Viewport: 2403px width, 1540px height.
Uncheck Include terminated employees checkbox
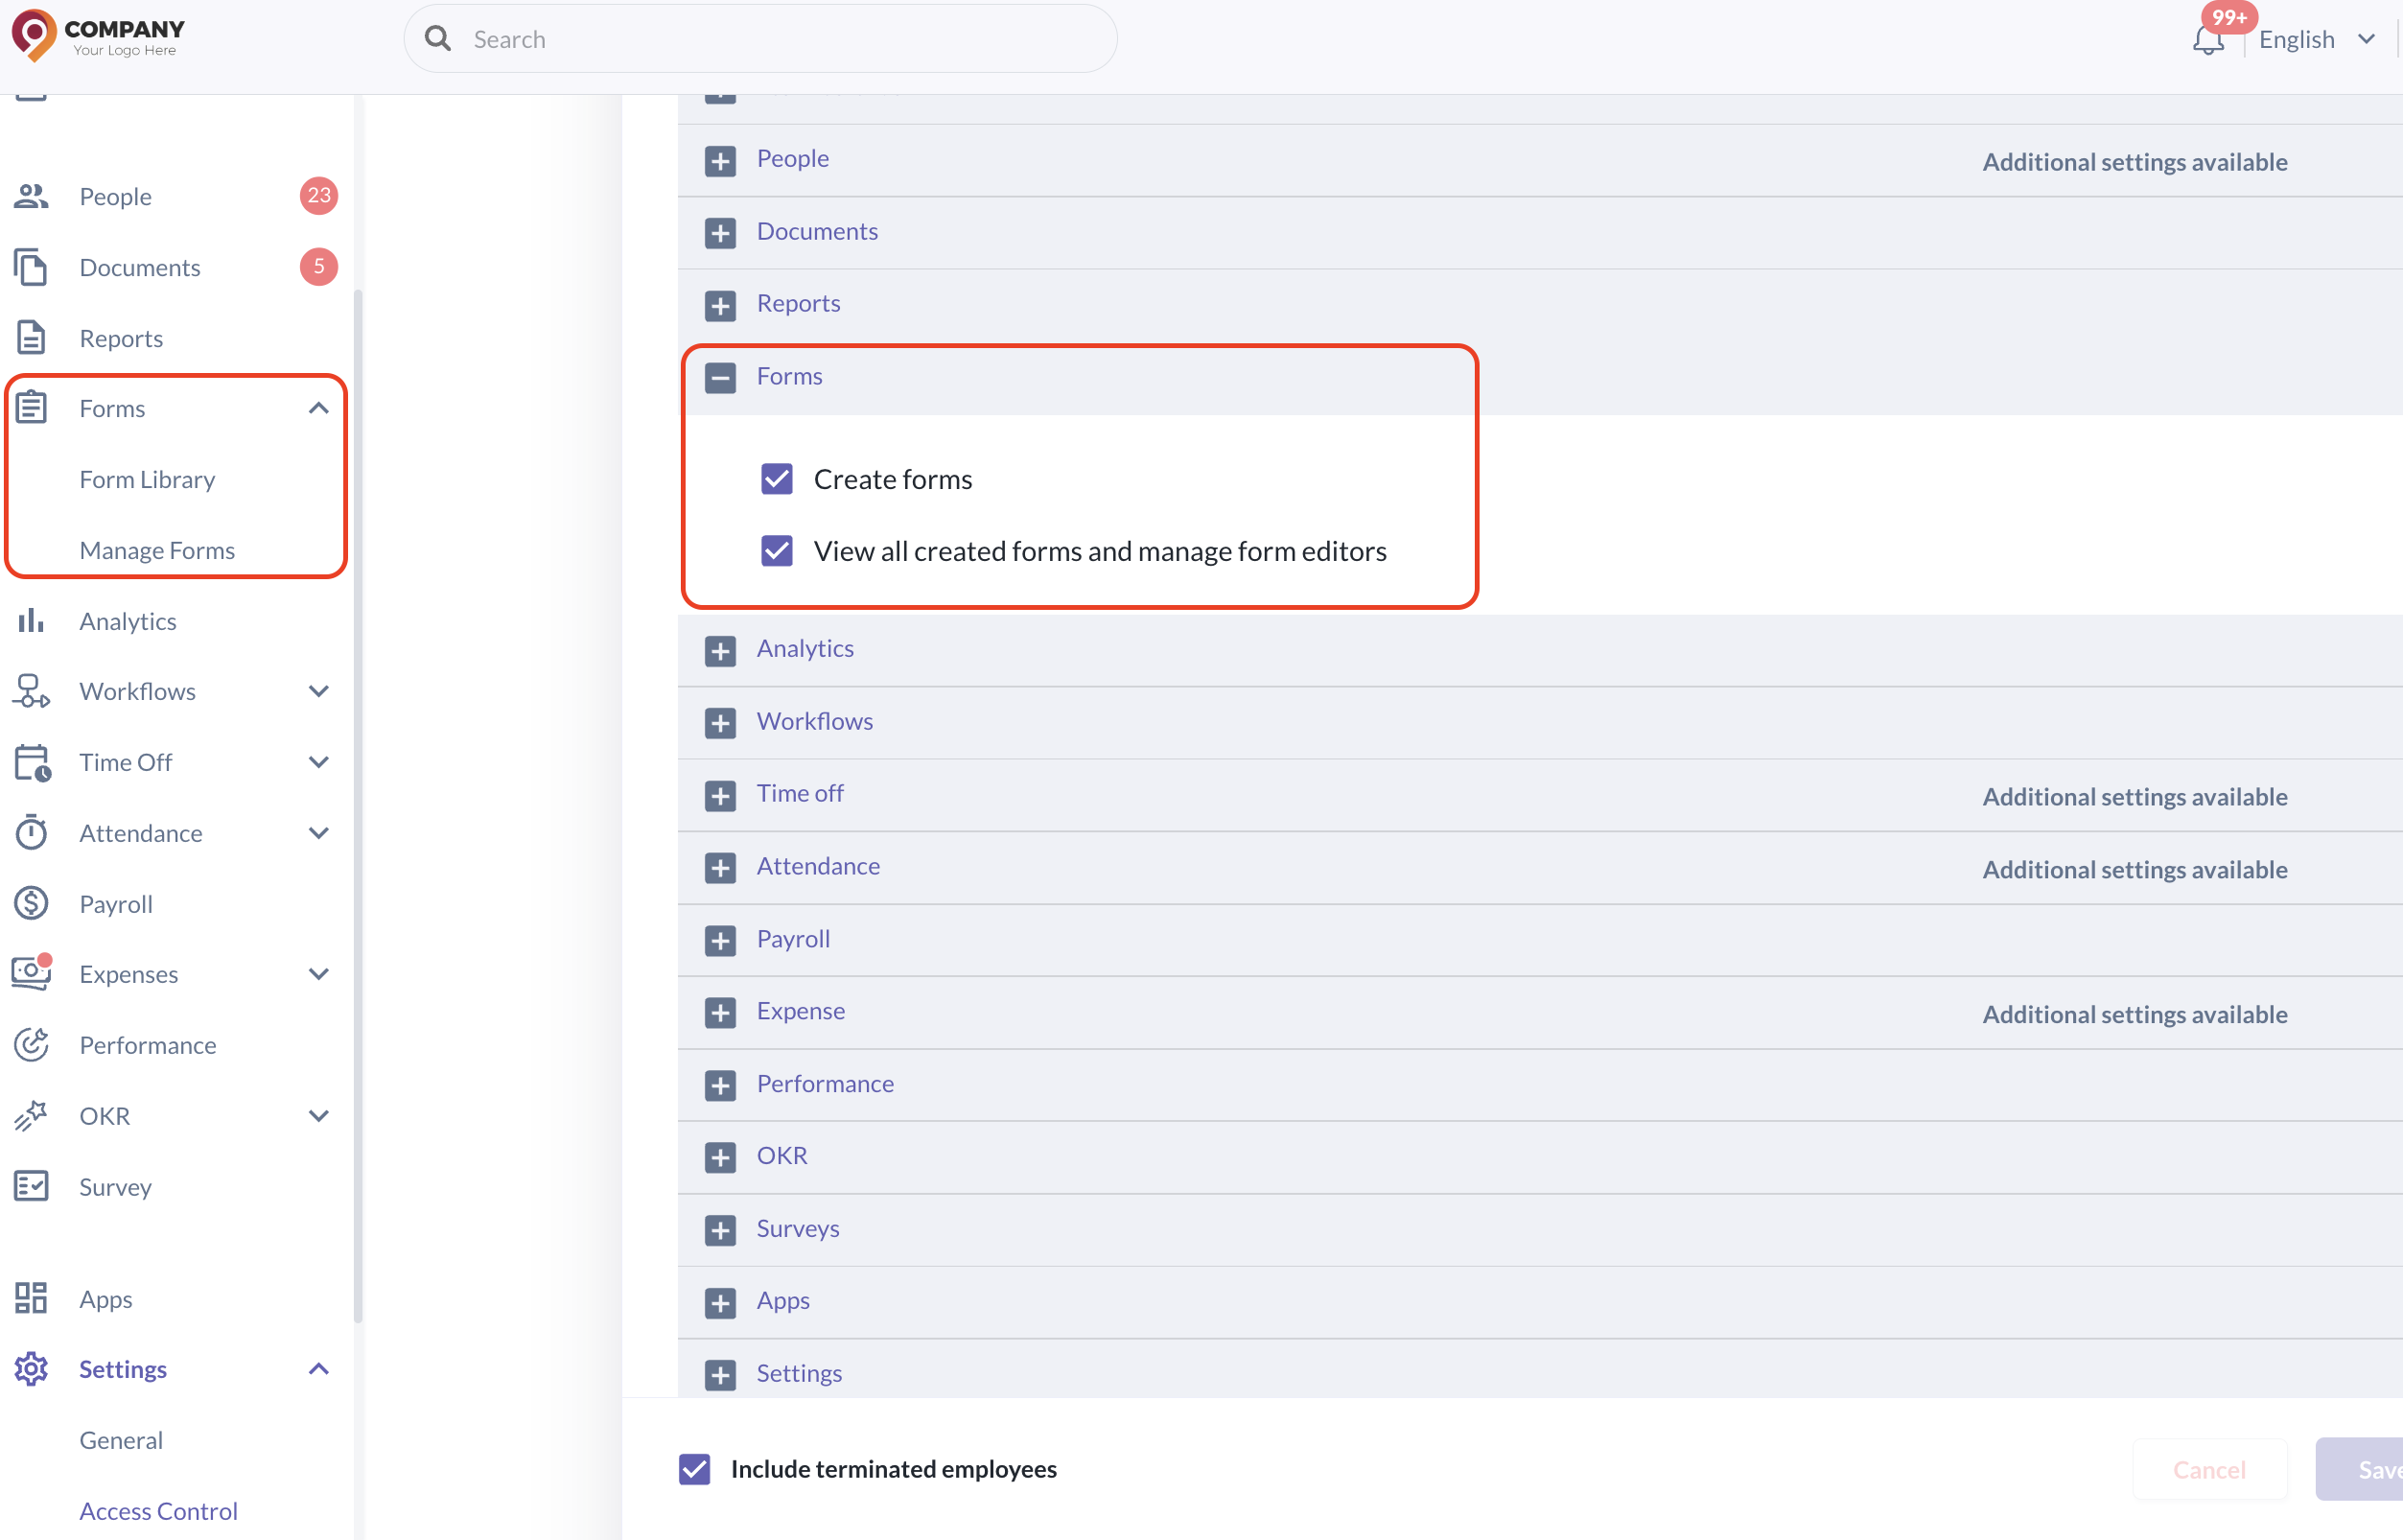(695, 1469)
